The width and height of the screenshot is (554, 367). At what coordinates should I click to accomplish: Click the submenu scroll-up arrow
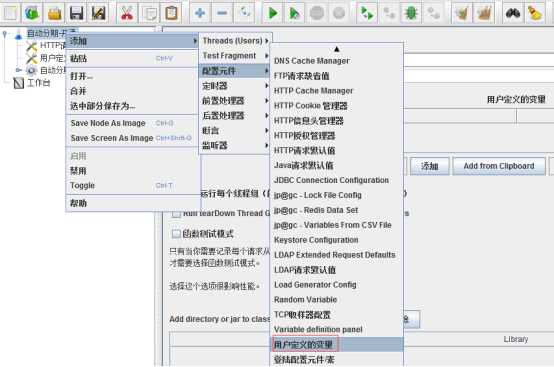pyautogui.click(x=337, y=49)
